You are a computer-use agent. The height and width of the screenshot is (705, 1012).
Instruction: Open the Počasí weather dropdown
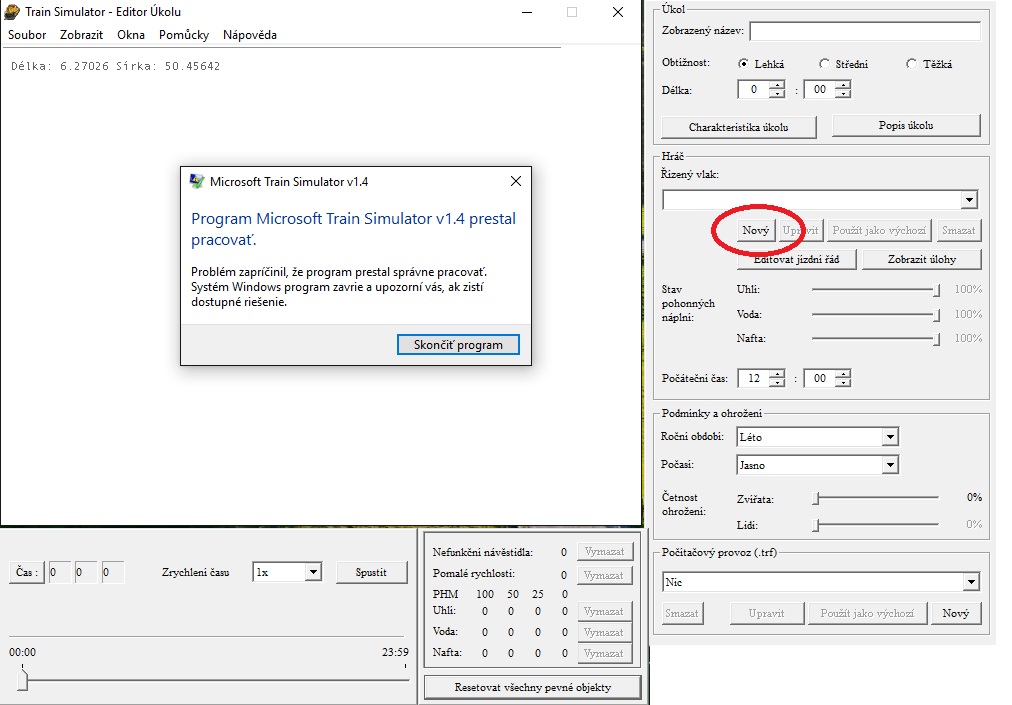click(x=889, y=465)
